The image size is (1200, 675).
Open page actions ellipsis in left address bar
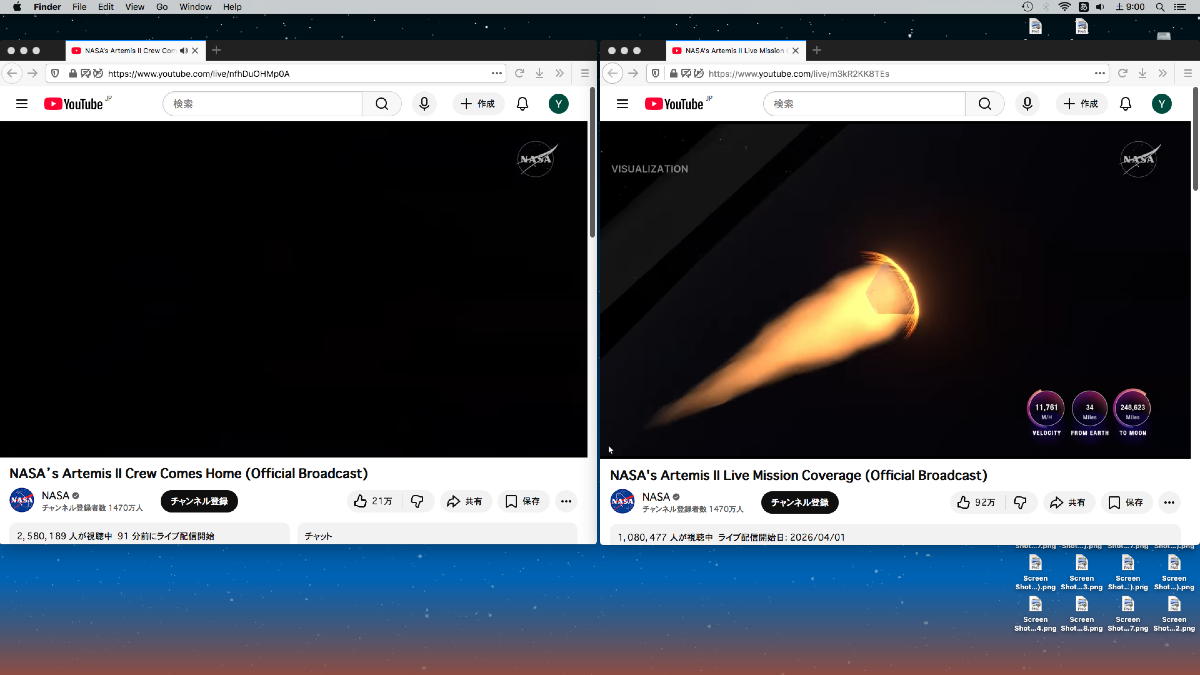(497, 73)
